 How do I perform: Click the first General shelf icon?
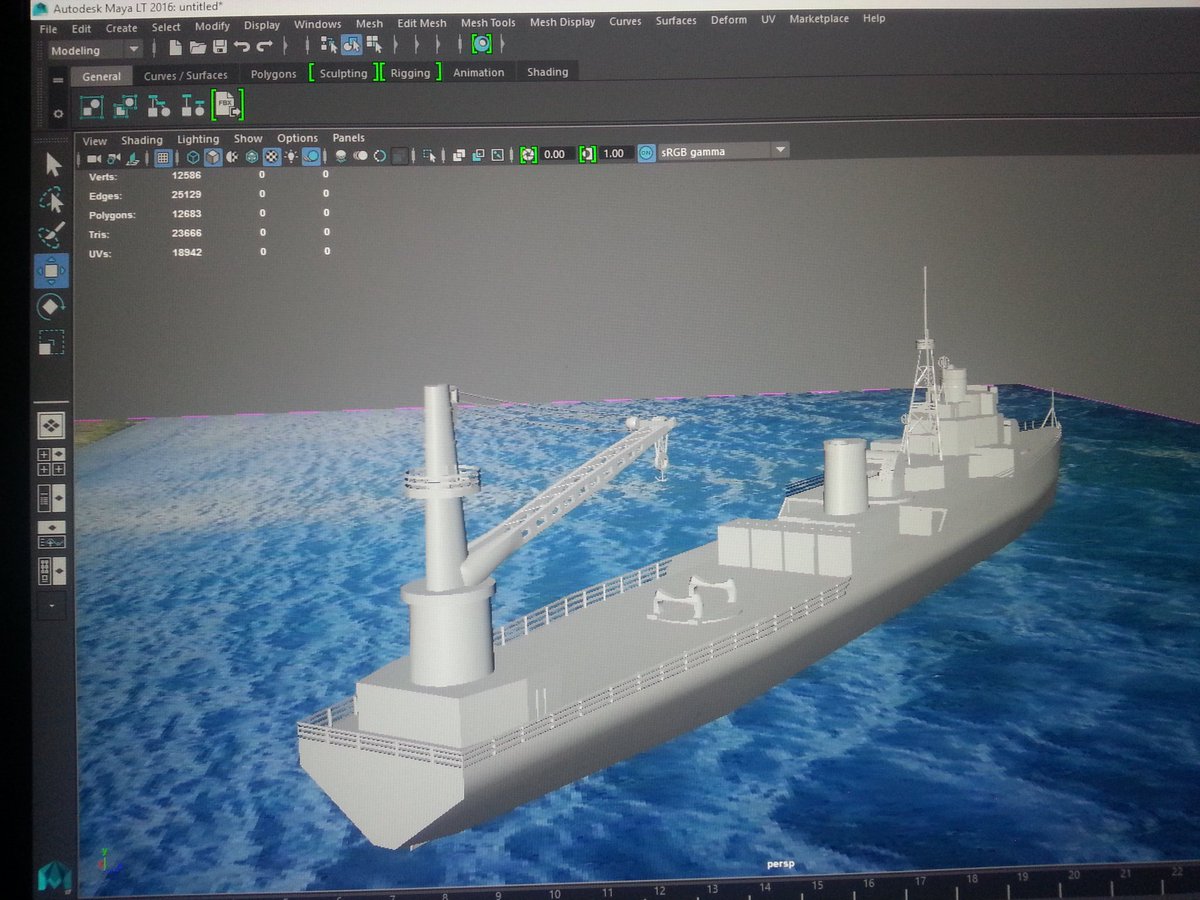[92, 106]
